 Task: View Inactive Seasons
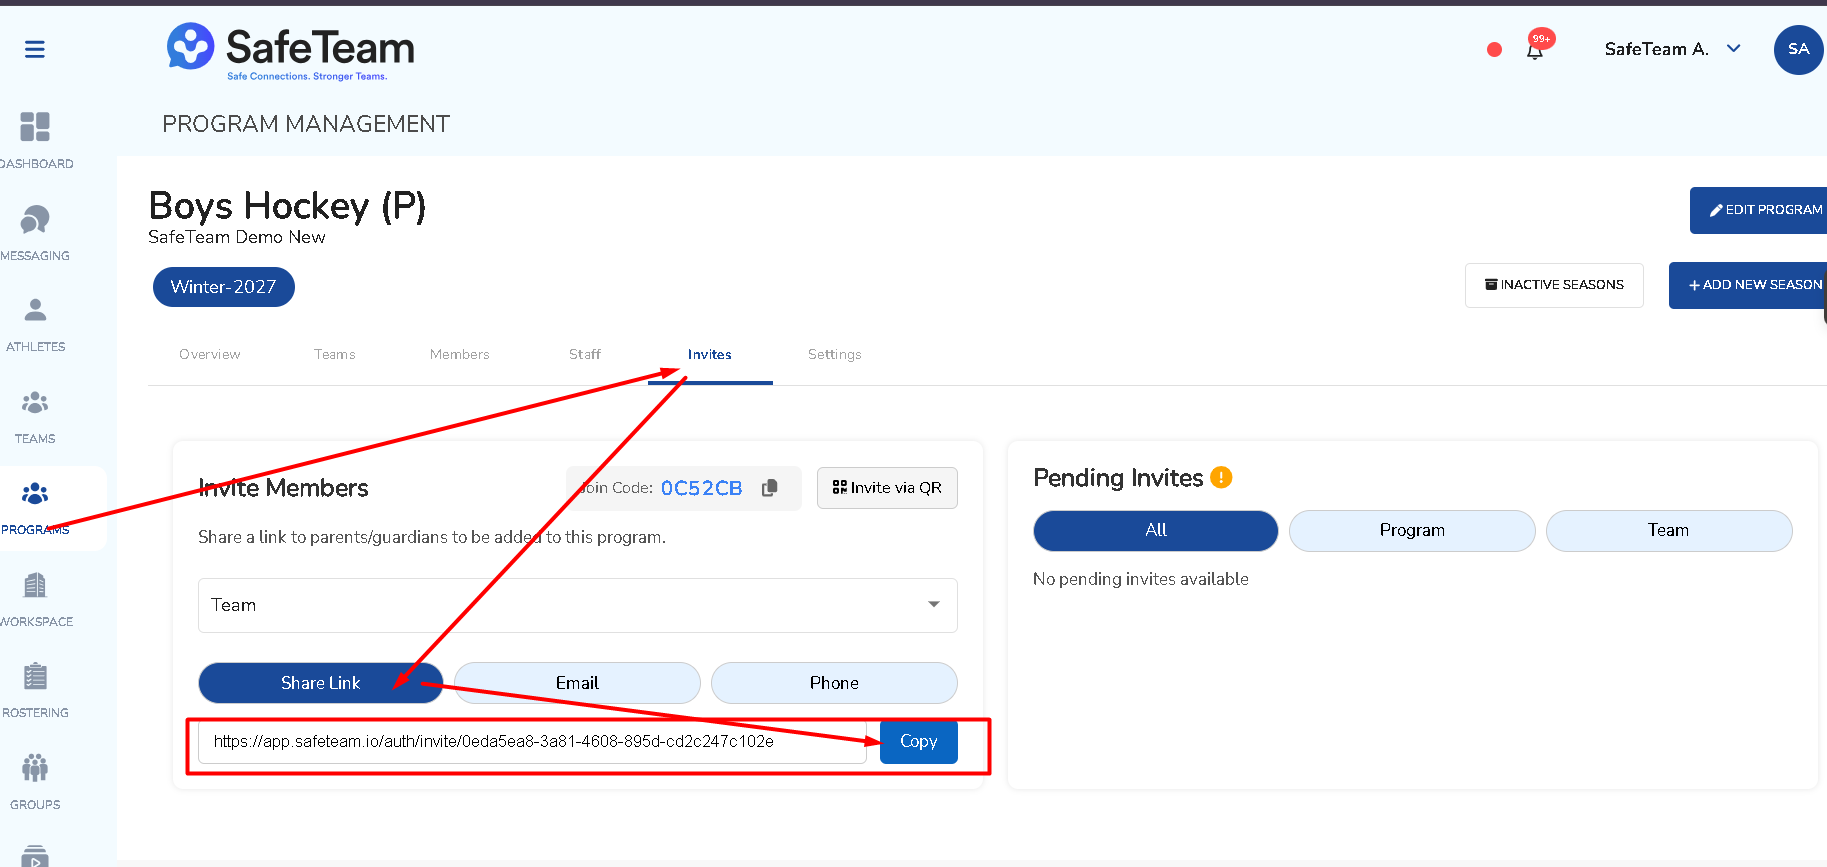pos(1554,285)
